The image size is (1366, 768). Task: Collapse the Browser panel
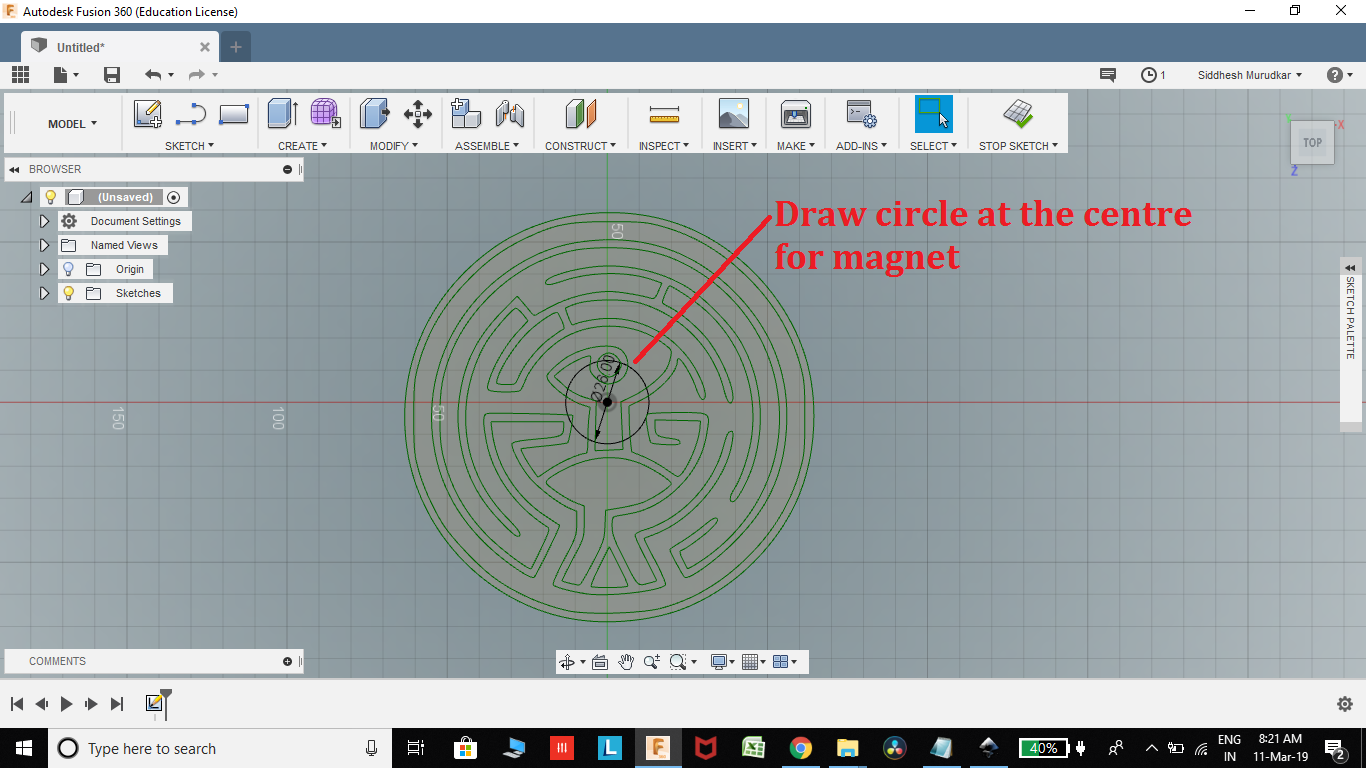pos(288,169)
